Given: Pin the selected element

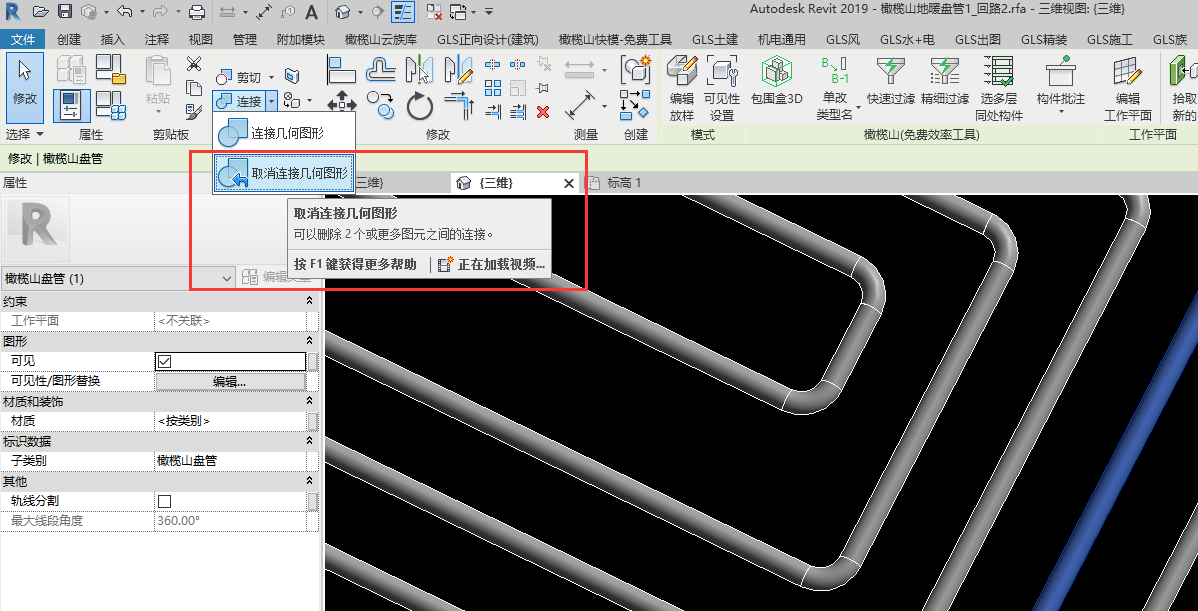Looking at the screenshot, I should coord(543,88).
